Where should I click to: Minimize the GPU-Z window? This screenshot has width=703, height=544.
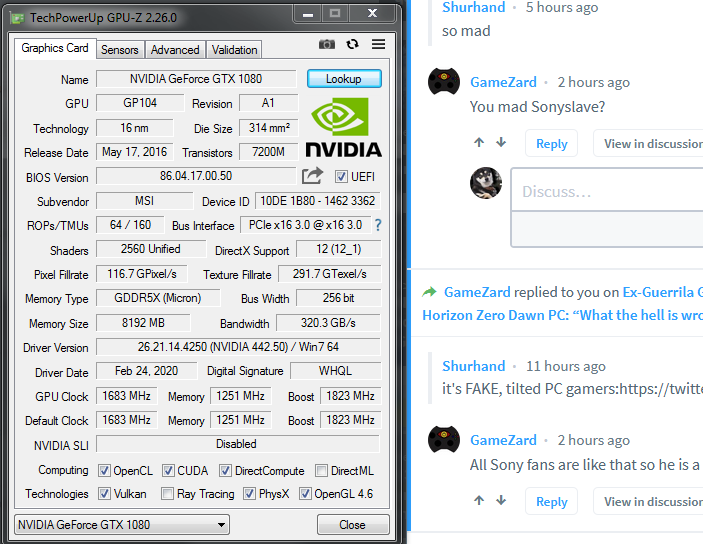click(x=308, y=13)
